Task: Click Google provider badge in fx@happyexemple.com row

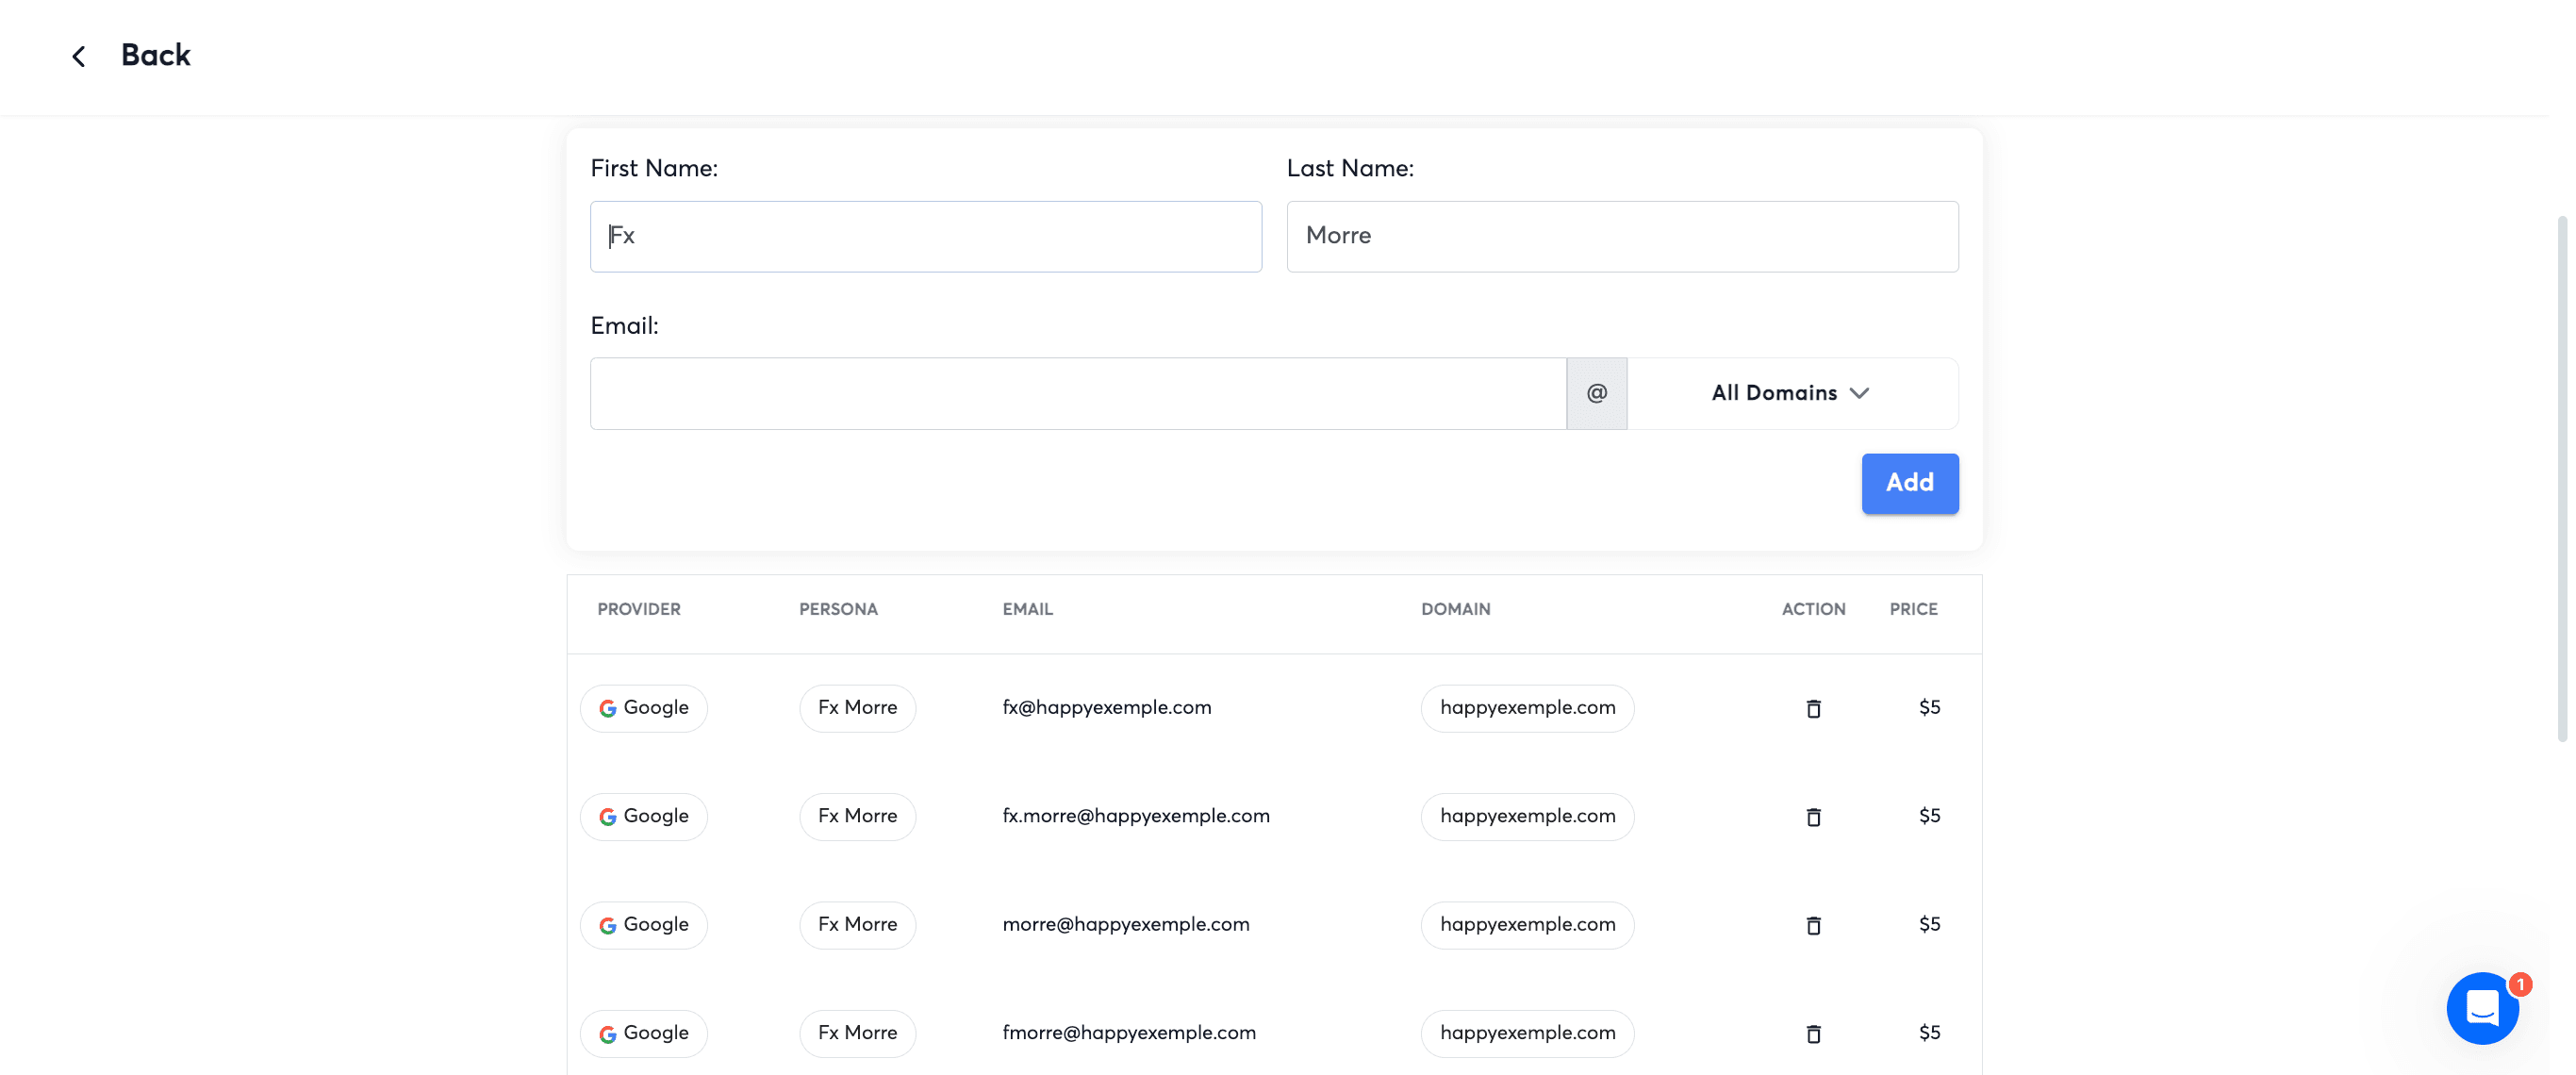Action: 644,708
